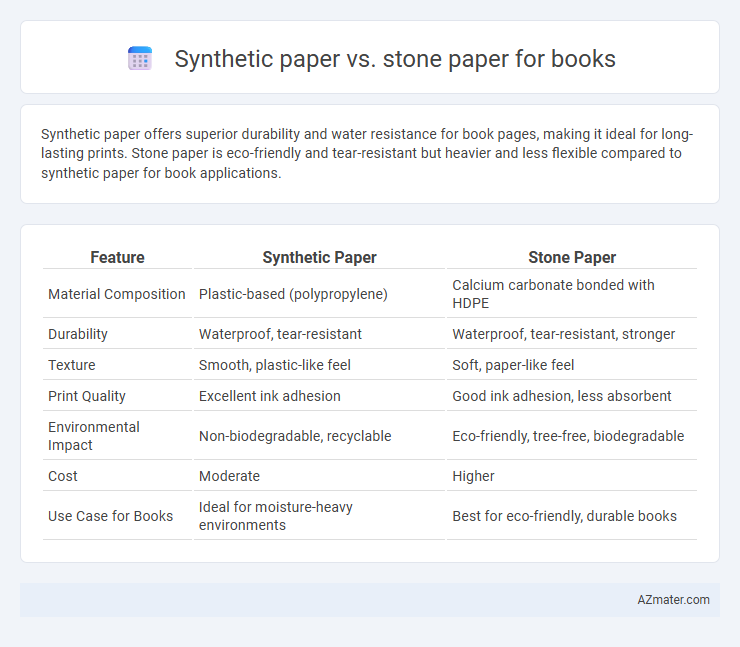This screenshot has width=740, height=647.
Task: Click 'Non-biodegradable, recyclable' cell
Action: point(295,436)
